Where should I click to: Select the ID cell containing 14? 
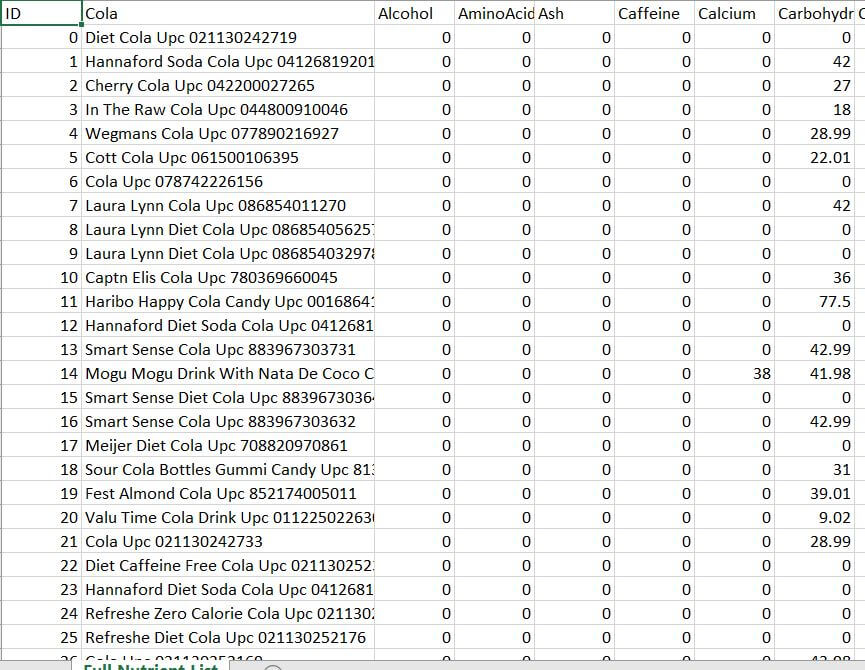point(41,373)
